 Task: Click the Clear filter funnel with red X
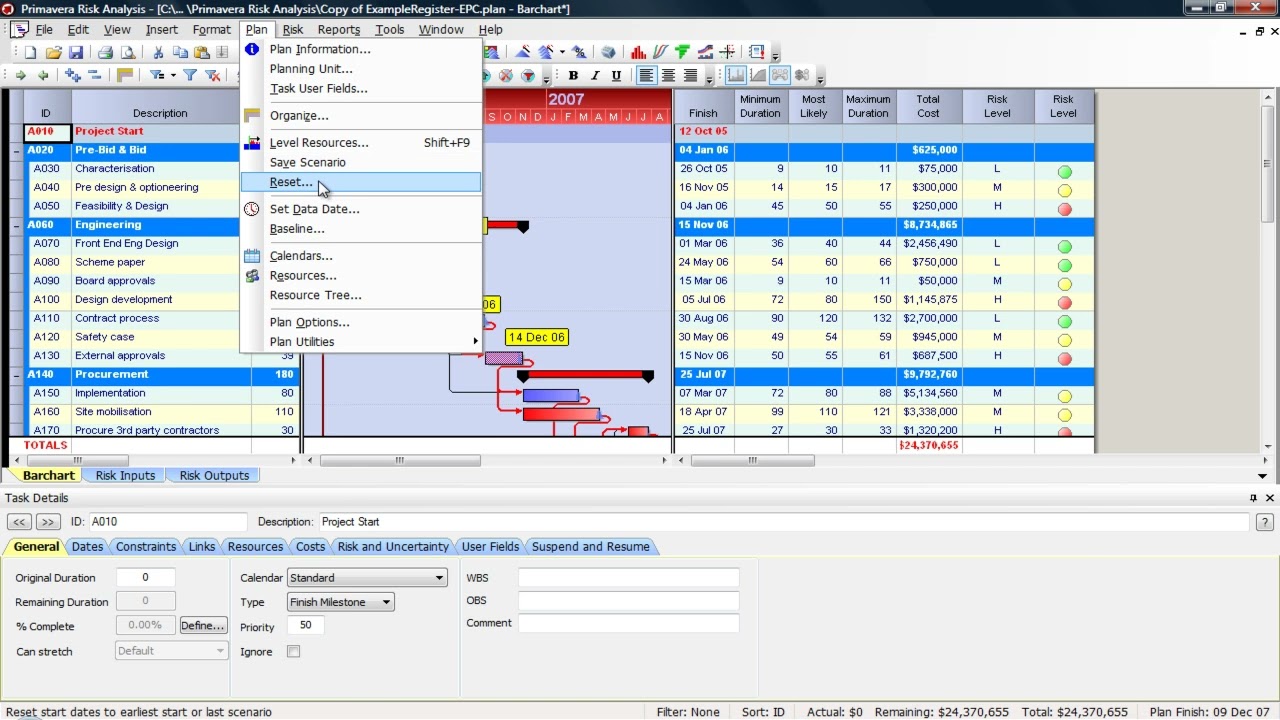(212, 75)
